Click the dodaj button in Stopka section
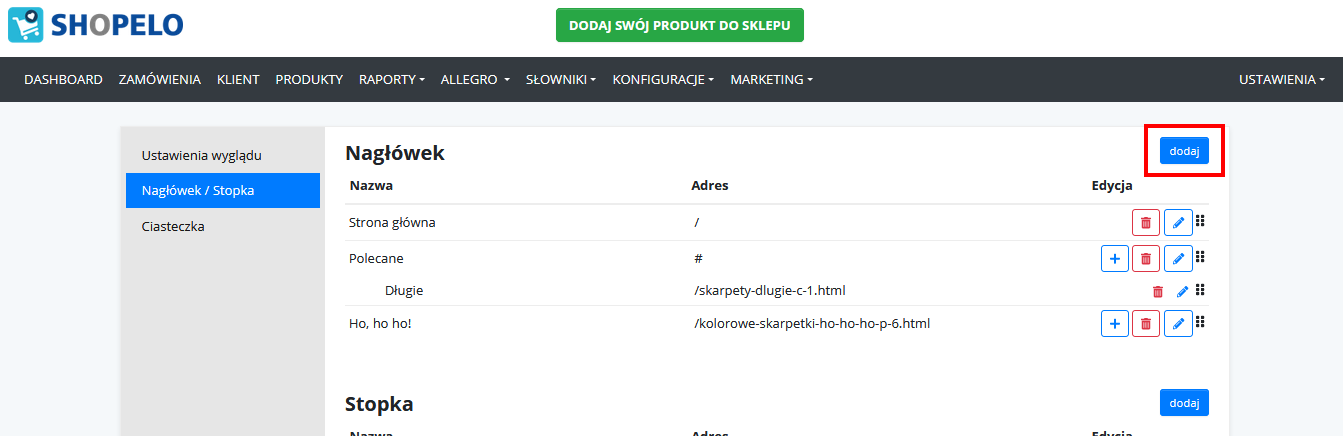Image resolution: width=1343 pixels, height=436 pixels. pos(1184,402)
